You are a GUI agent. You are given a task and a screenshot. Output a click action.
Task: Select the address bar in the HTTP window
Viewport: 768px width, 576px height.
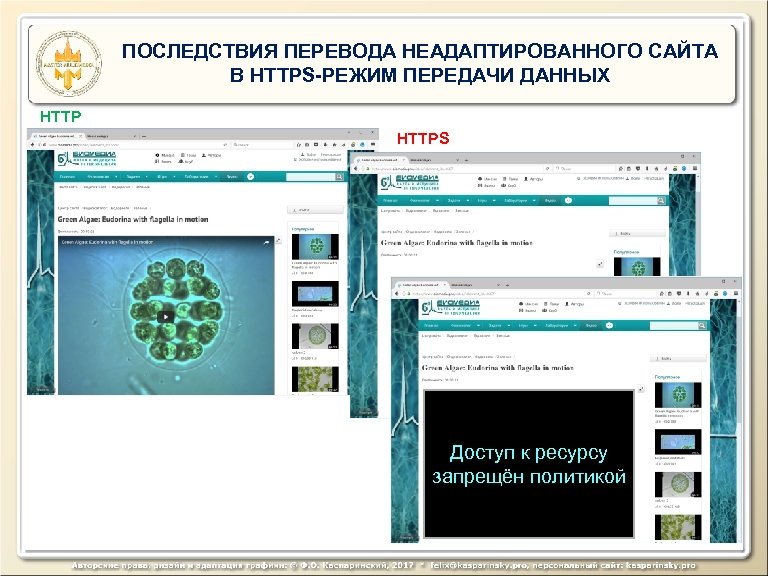132,144
